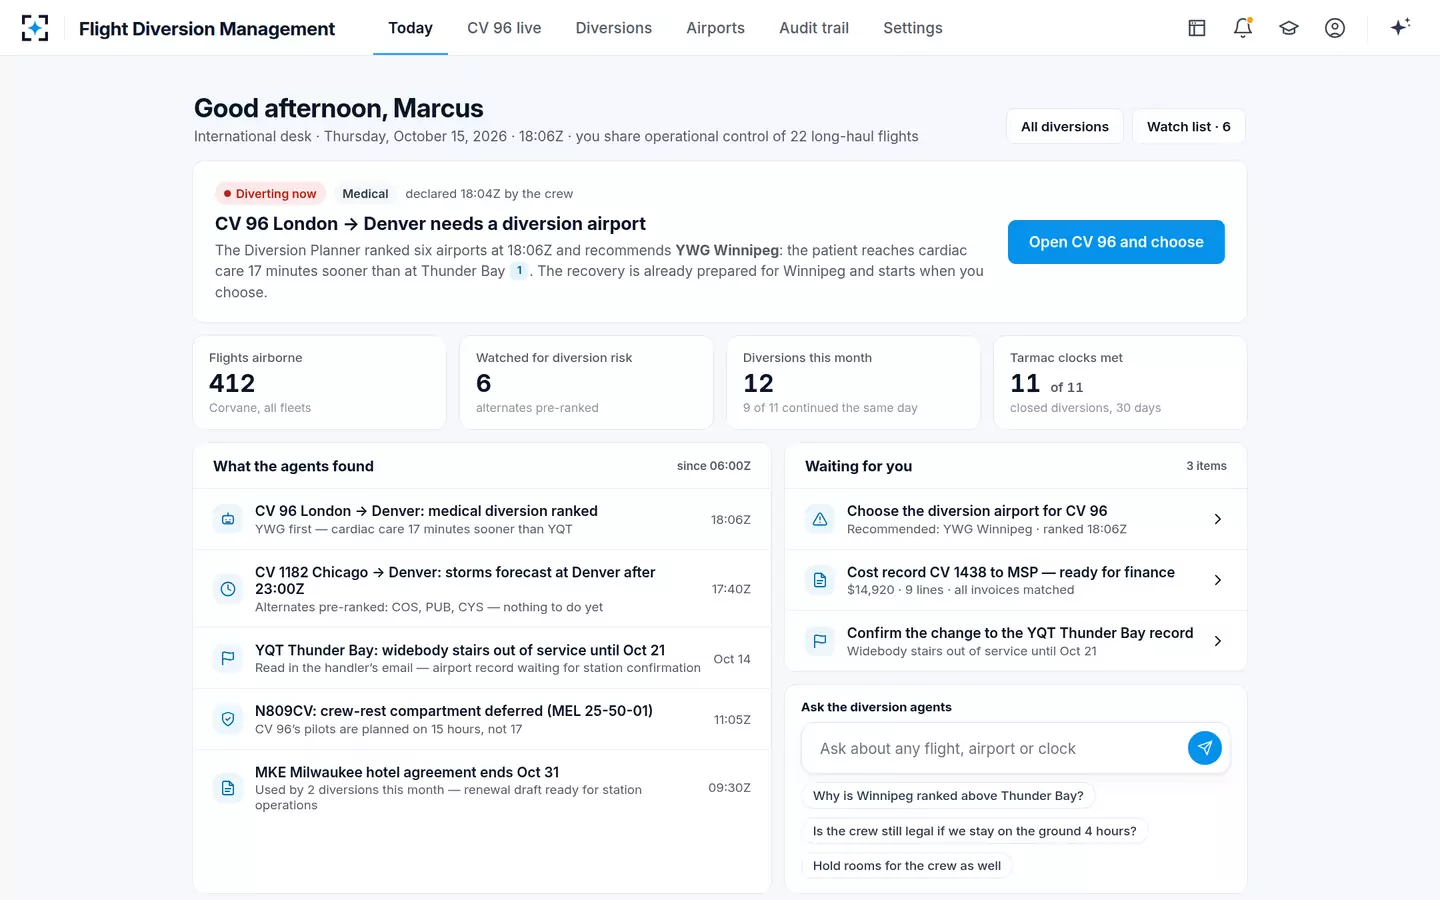Screen dimensions: 1440x900
Task: Open the AI sparkle assistant icon
Action: [1400, 27]
